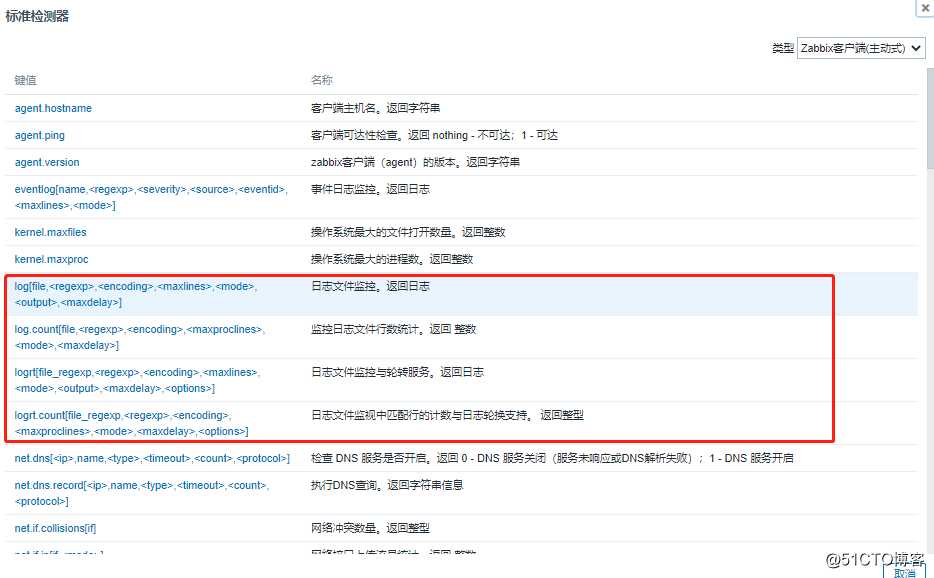Click description 操作系统最大的文件打开数量

click(x=408, y=232)
